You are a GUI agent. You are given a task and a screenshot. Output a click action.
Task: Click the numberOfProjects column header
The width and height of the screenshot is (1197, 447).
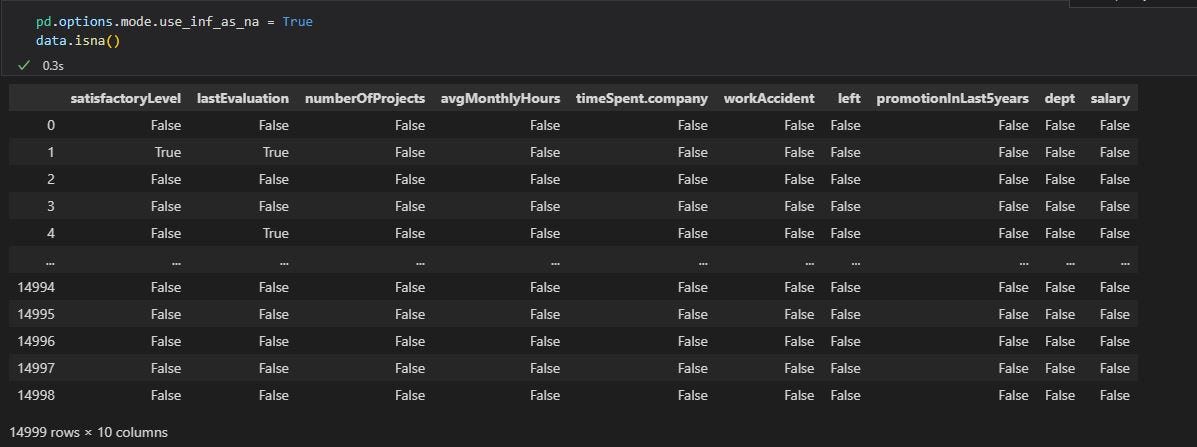click(x=365, y=98)
